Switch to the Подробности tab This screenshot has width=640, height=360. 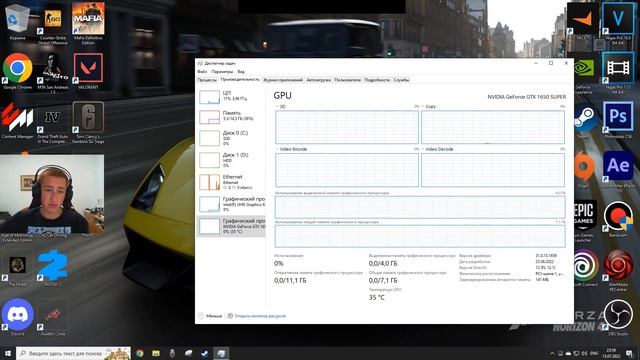(377, 80)
